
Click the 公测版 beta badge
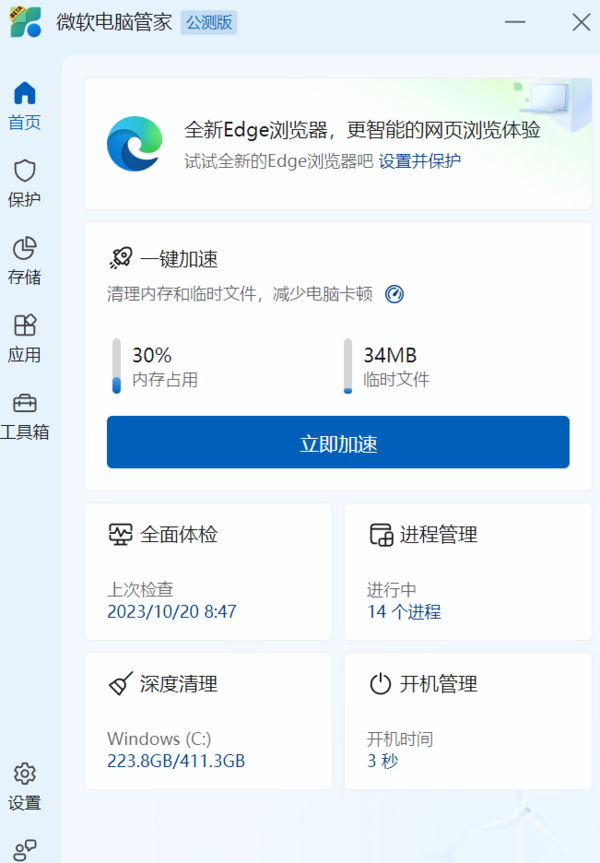pos(208,23)
